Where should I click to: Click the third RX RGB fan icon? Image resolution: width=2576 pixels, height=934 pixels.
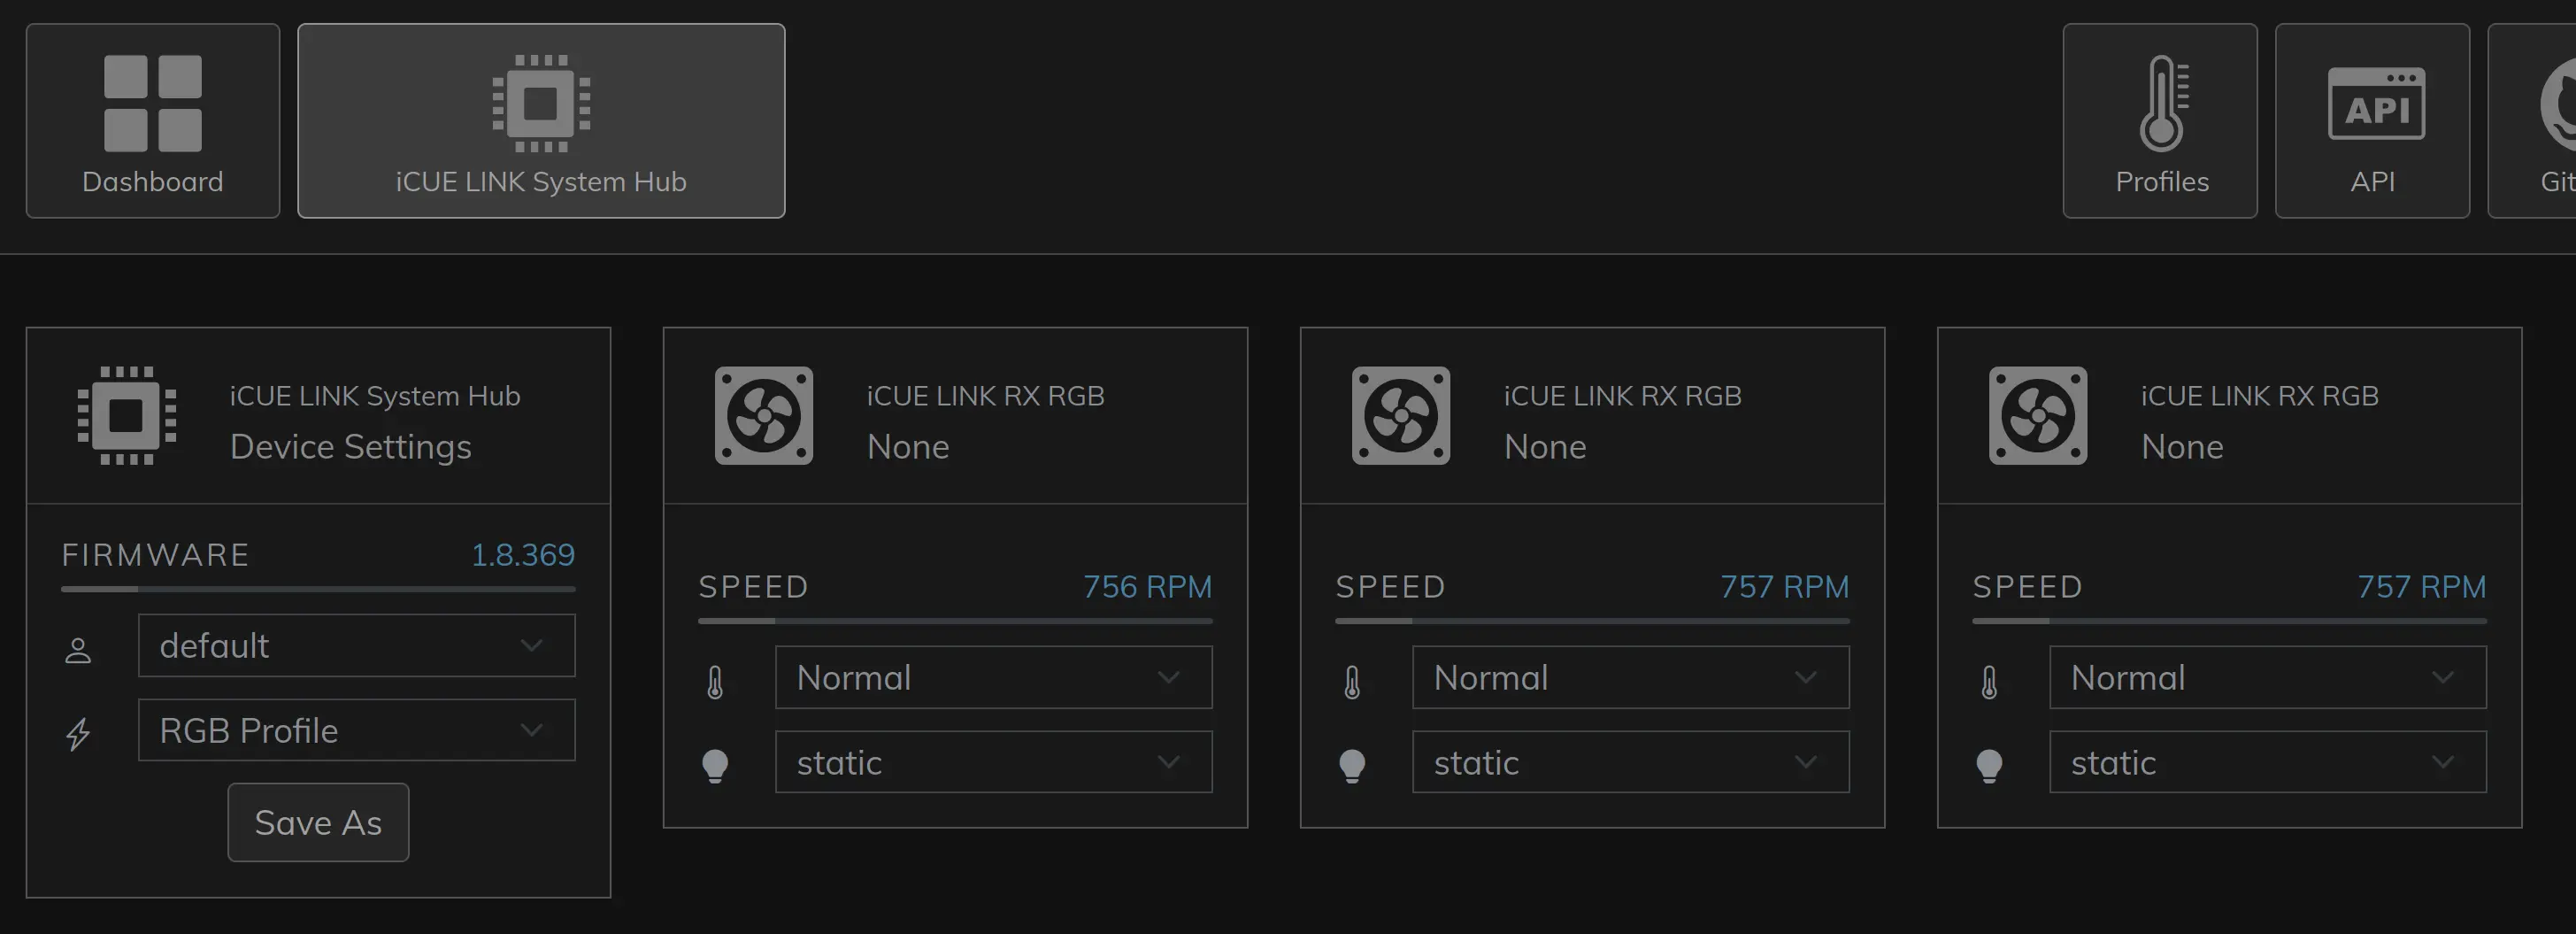2038,415
